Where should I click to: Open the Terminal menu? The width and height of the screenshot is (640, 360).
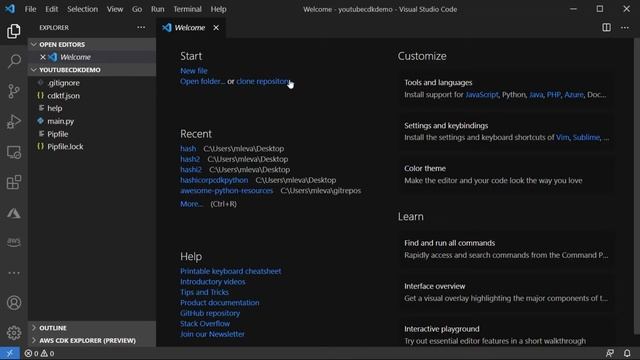tap(187, 9)
